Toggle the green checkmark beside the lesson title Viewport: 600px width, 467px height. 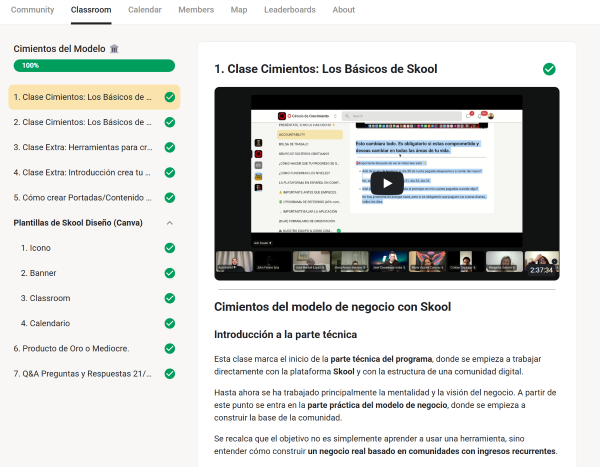(x=549, y=69)
